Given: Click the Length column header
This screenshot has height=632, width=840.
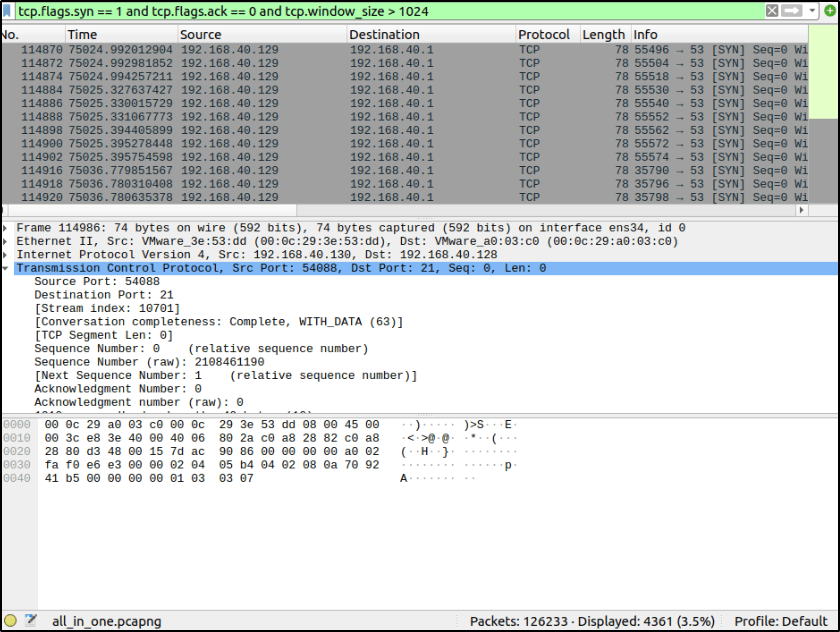Looking at the screenshot, I should point(603,34).
